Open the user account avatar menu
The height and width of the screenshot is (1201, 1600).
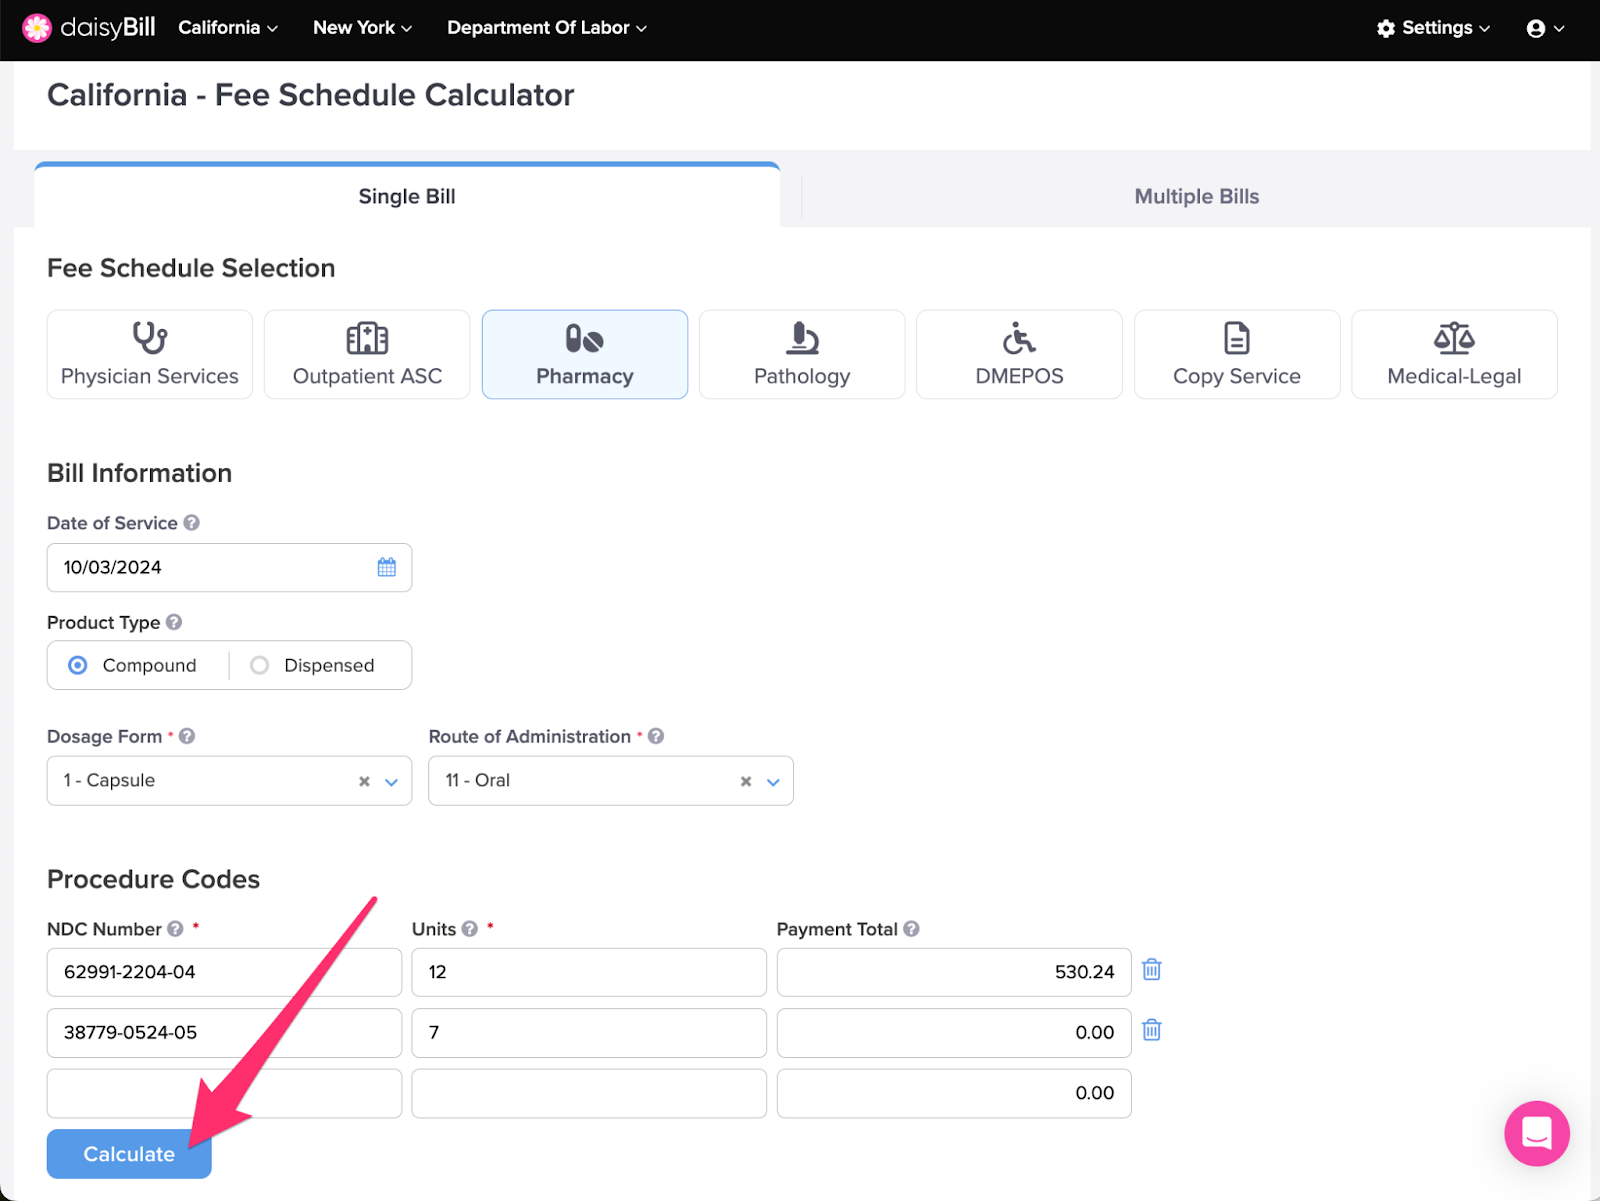(1545, 28)
